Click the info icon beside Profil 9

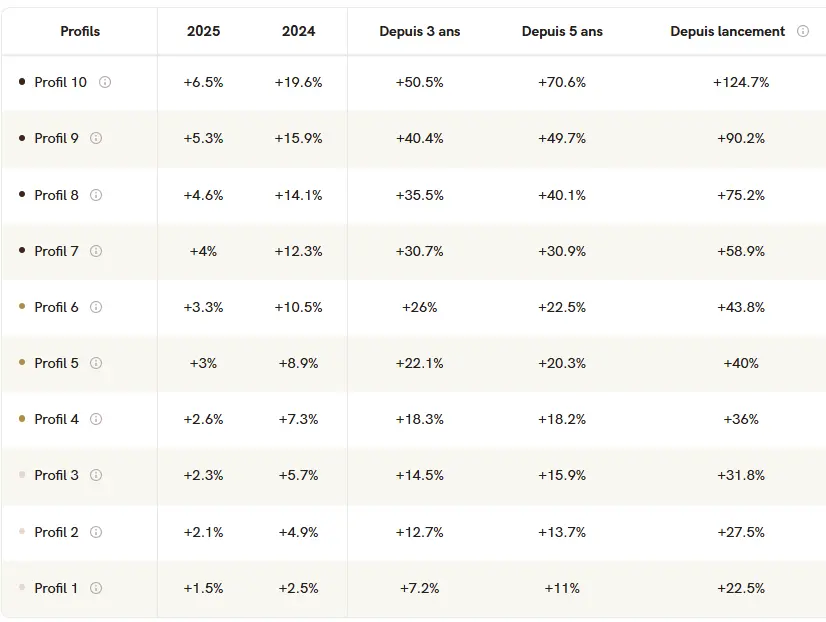point(96,138)
